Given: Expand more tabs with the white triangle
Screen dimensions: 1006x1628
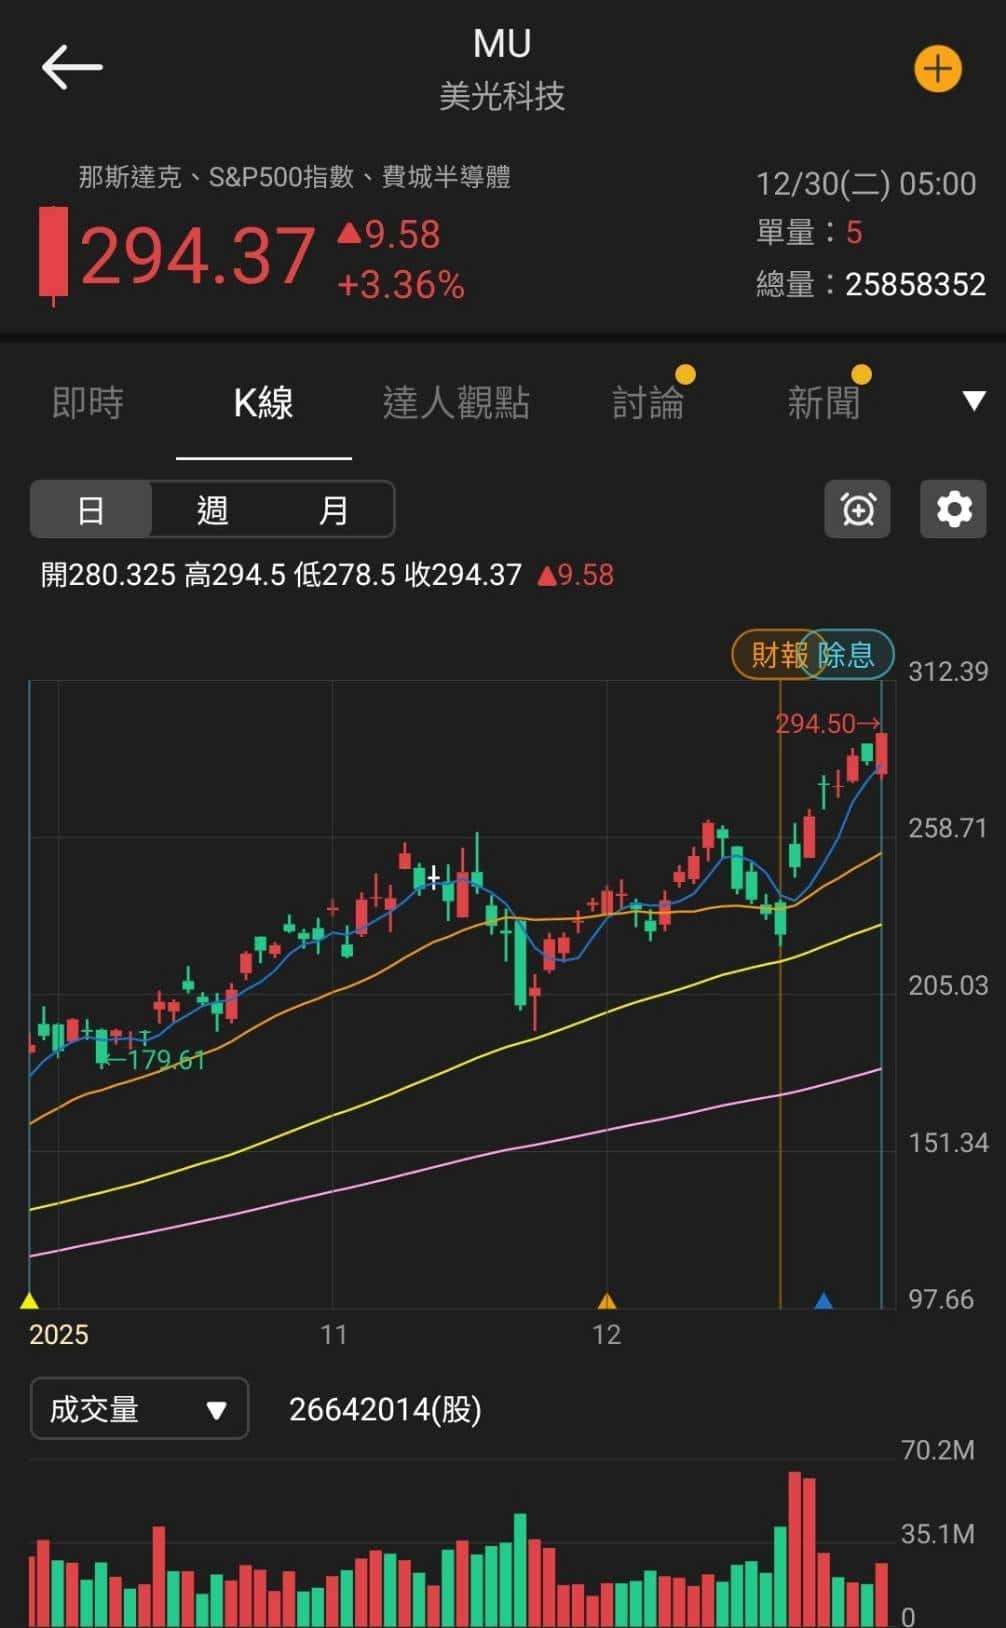Looking at the screenshot, I should point(973,401).
